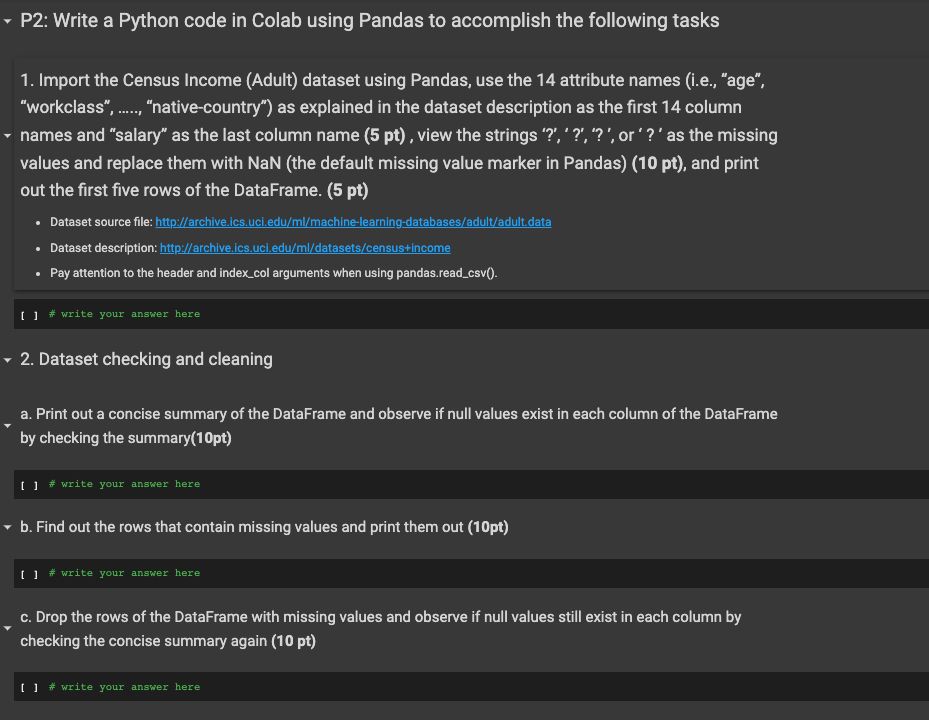Collapse the concise summary subsection 'a'

pos(8,426)
